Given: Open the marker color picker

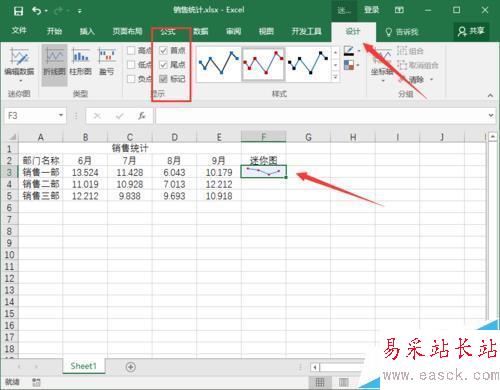Looking at the screenshot, I should tap(349, 65).
